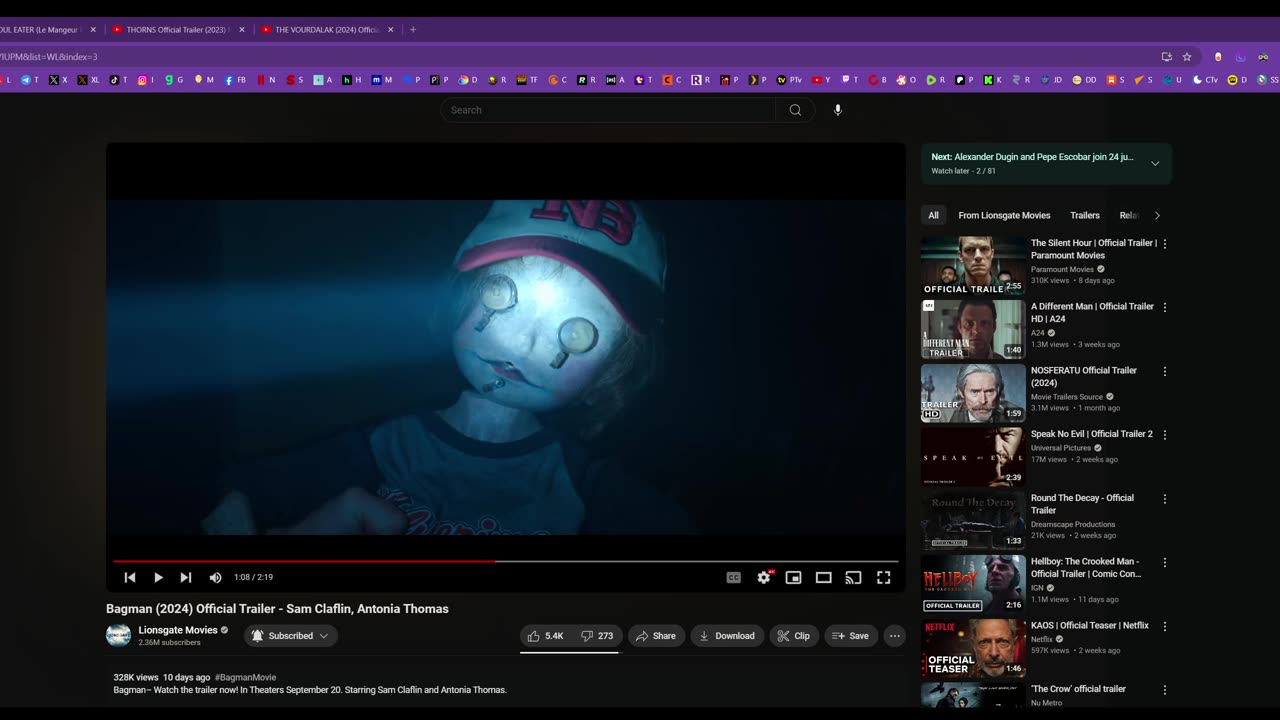Open Telegram bookmark labeled T
Viewport: 1280px width, 720px height.
31,80
